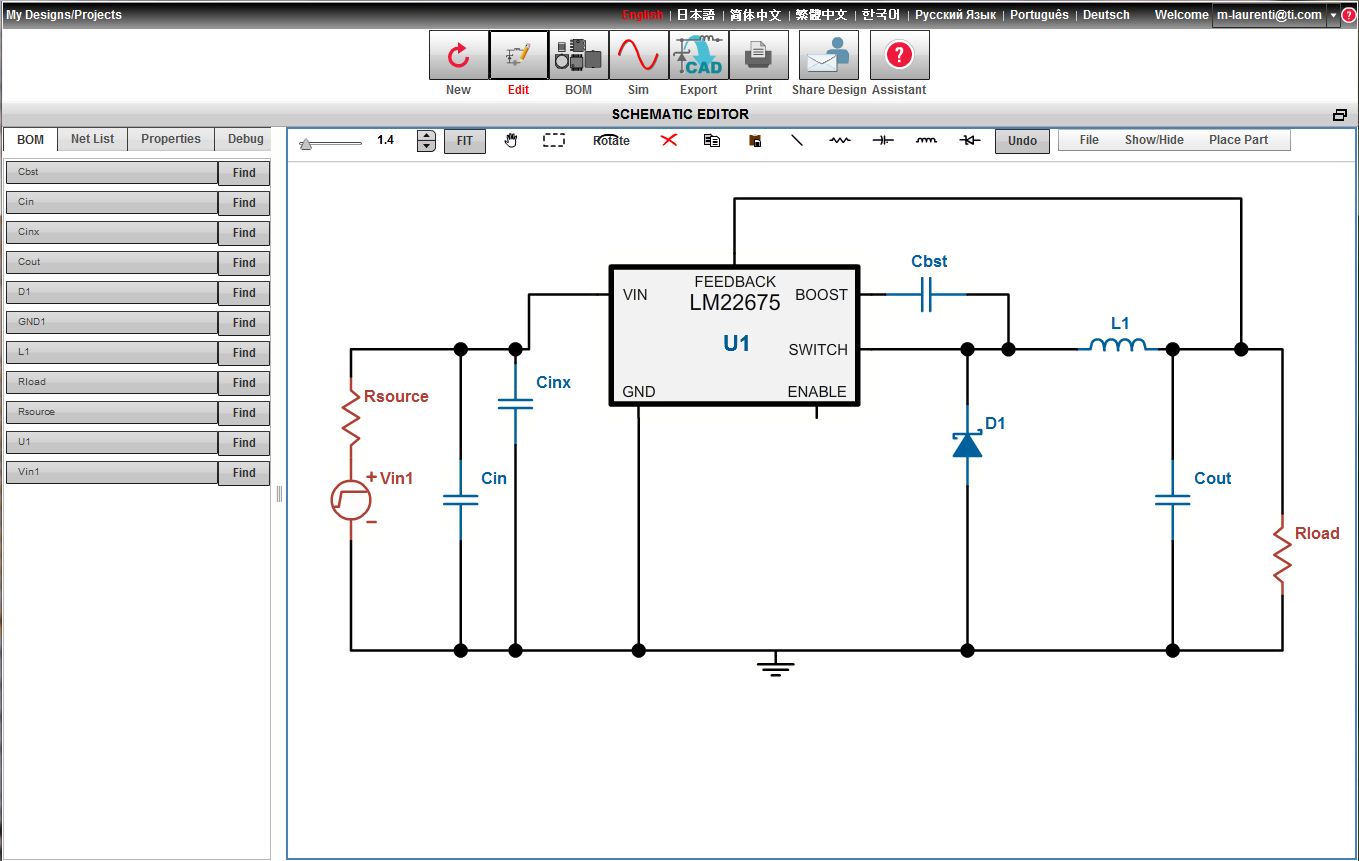Viewport: 1359px width, 861px height.
Task: Switch to the BOM tab
Action: [x=31, y=140]
